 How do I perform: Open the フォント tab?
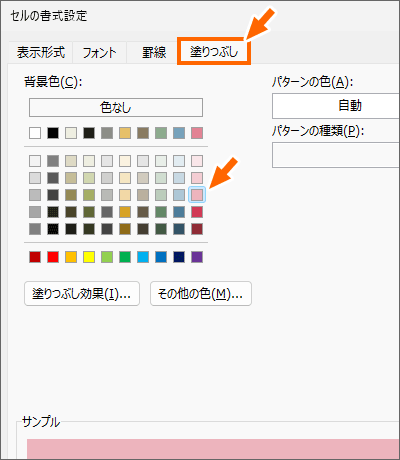99,52
